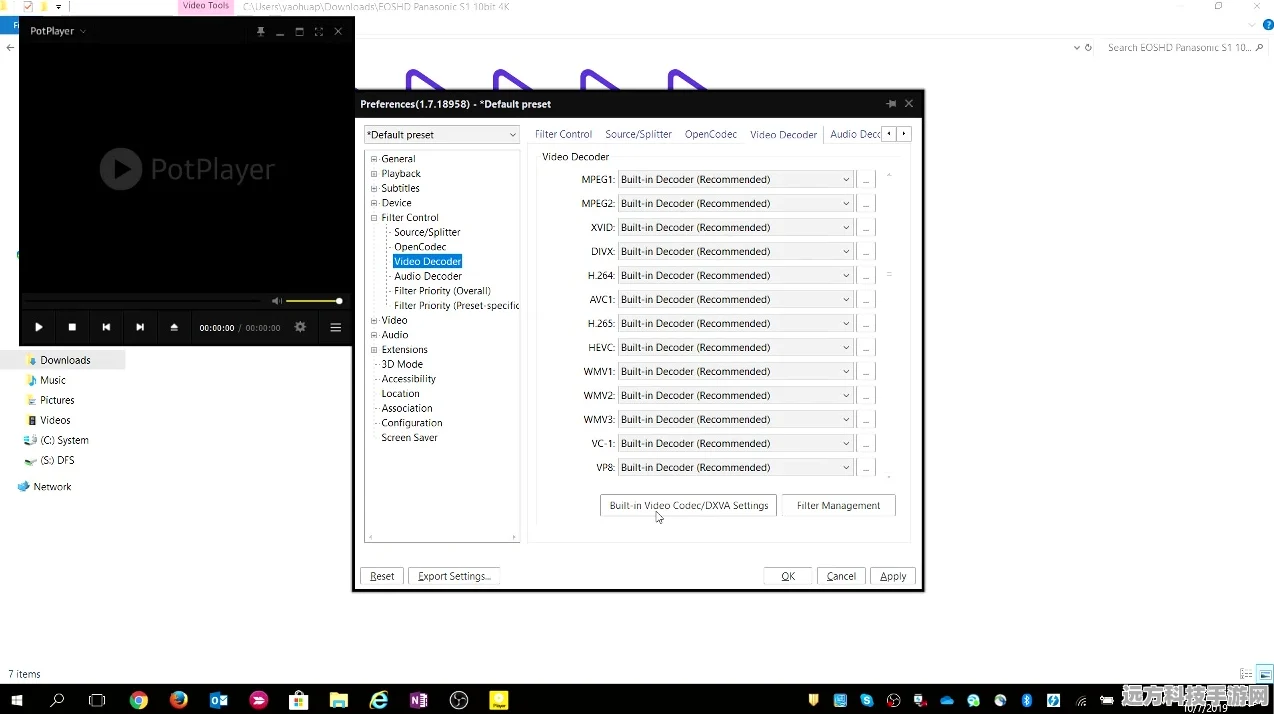Open OneNote from the taskbar
1274x714 pixels.
(x=419, y=700)
